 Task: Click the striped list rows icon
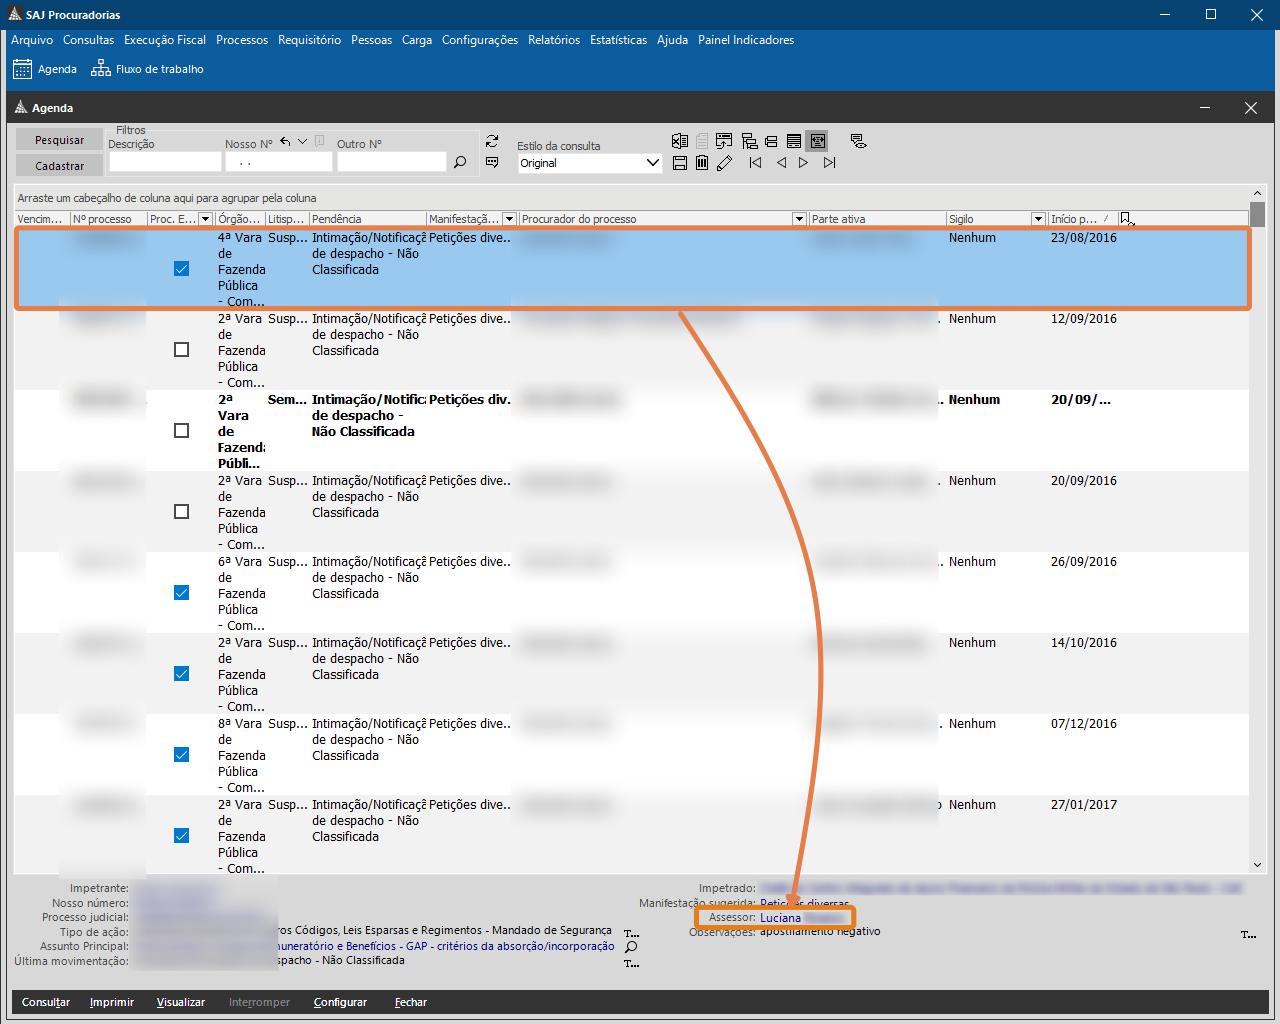click(x=794, y=141)
